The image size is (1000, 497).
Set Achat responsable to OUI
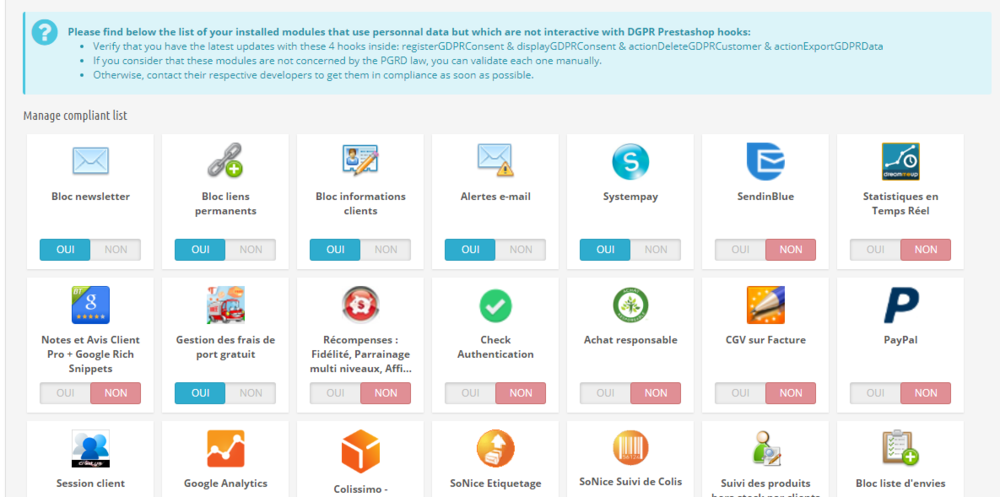(605, 393)
